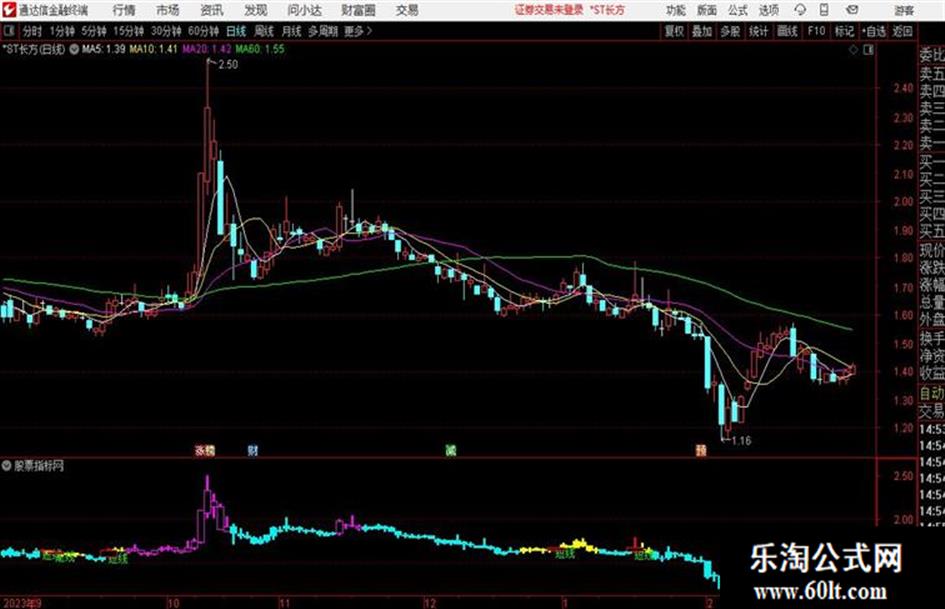Click the MA60 value label
This screenshot has height=609, width=945.
coord(260,49)
